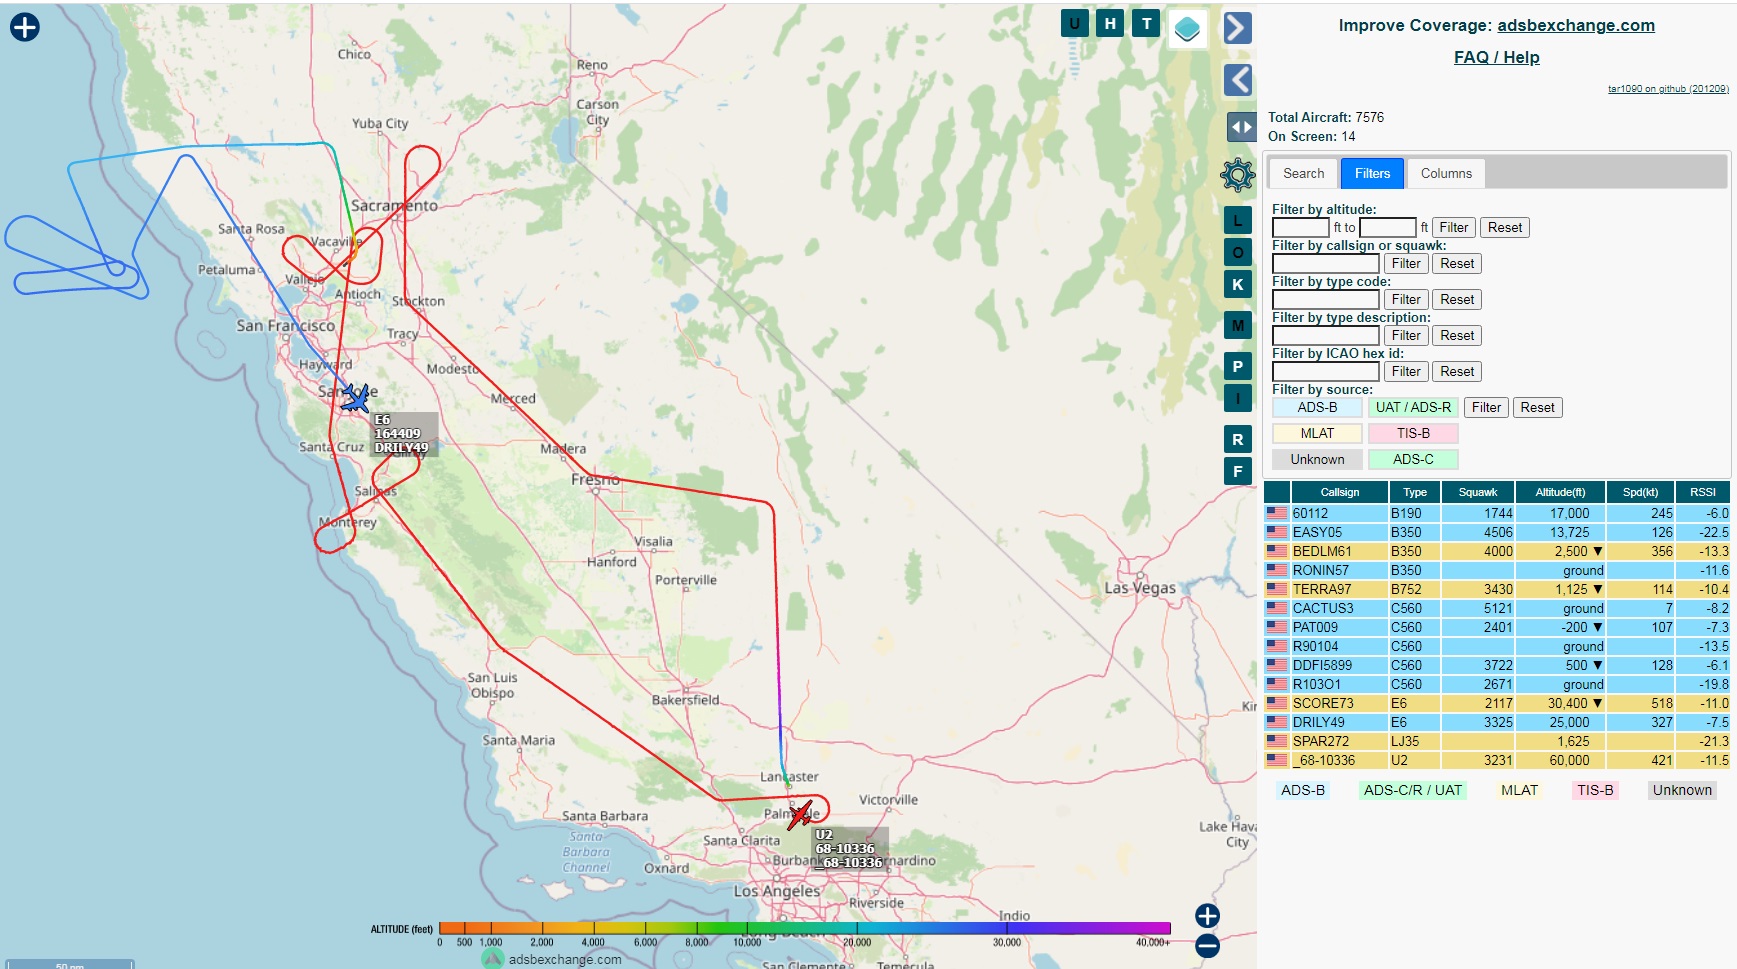Click the ICAO hex id input field

click(1325, 372)
